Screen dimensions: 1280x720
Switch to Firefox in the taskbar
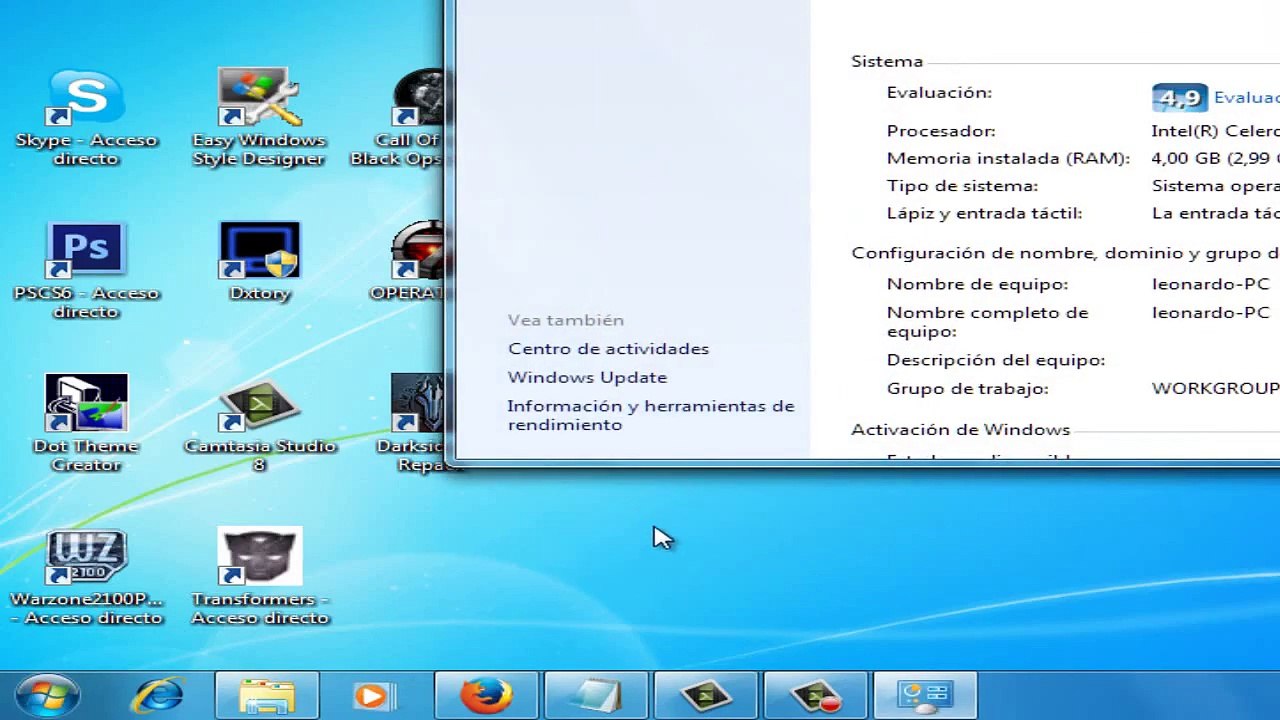pos(486,695)
